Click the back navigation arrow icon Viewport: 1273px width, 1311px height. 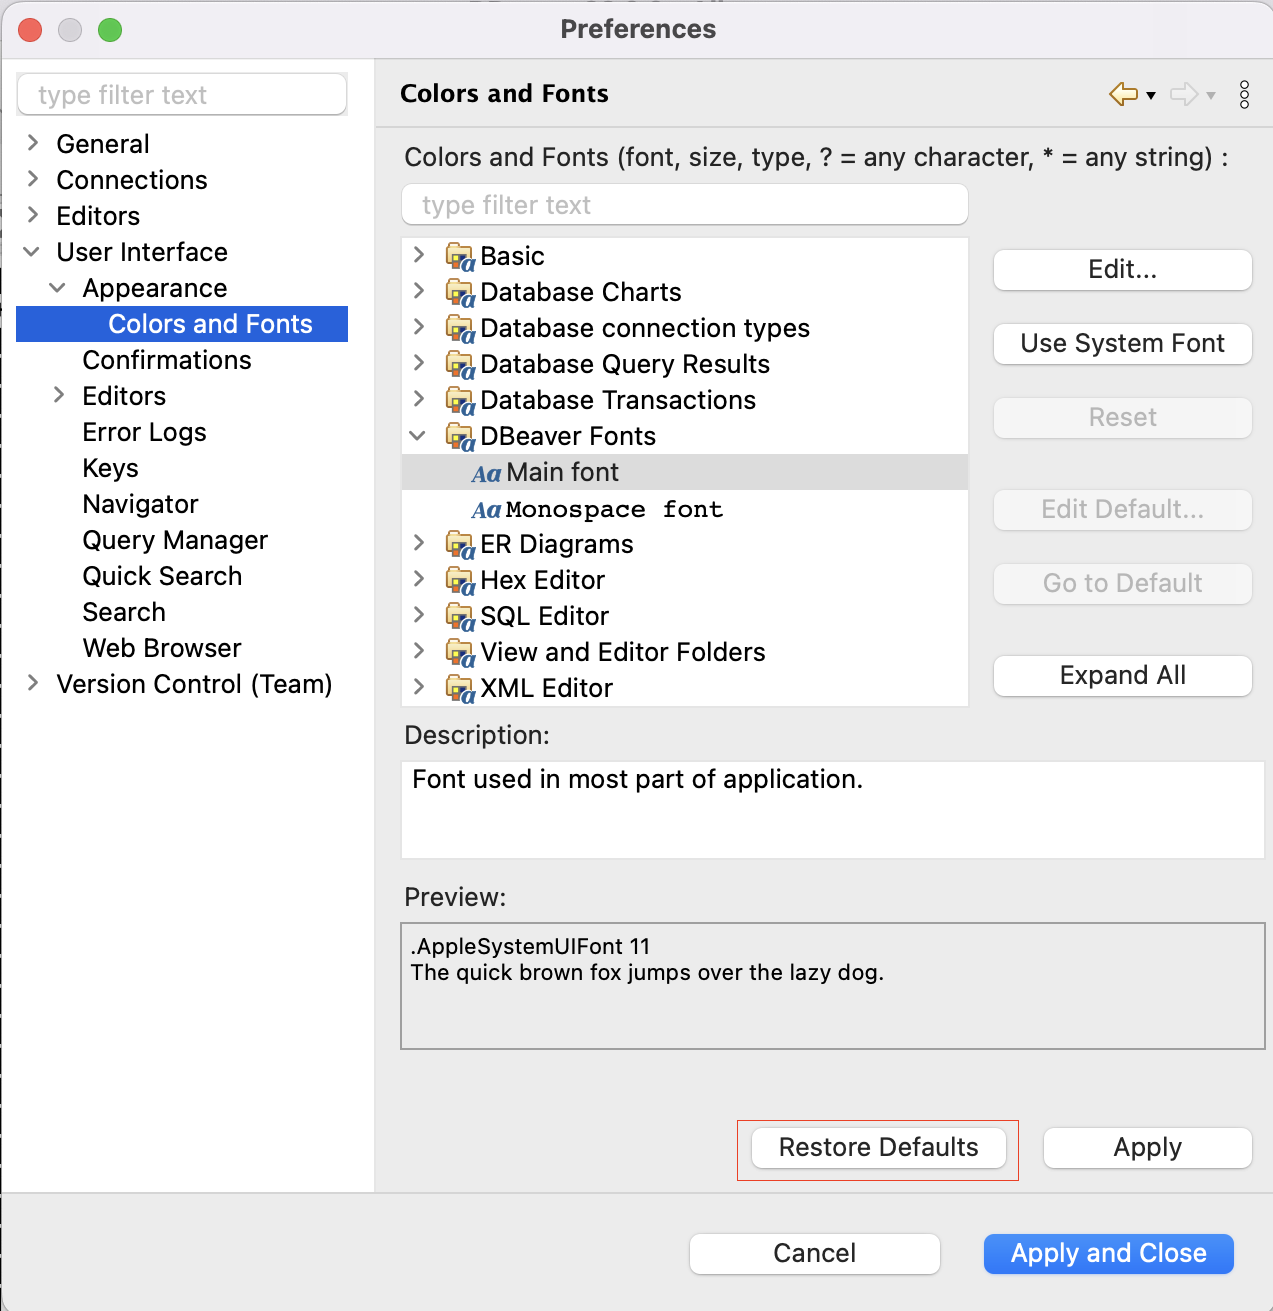[1122, 94]
